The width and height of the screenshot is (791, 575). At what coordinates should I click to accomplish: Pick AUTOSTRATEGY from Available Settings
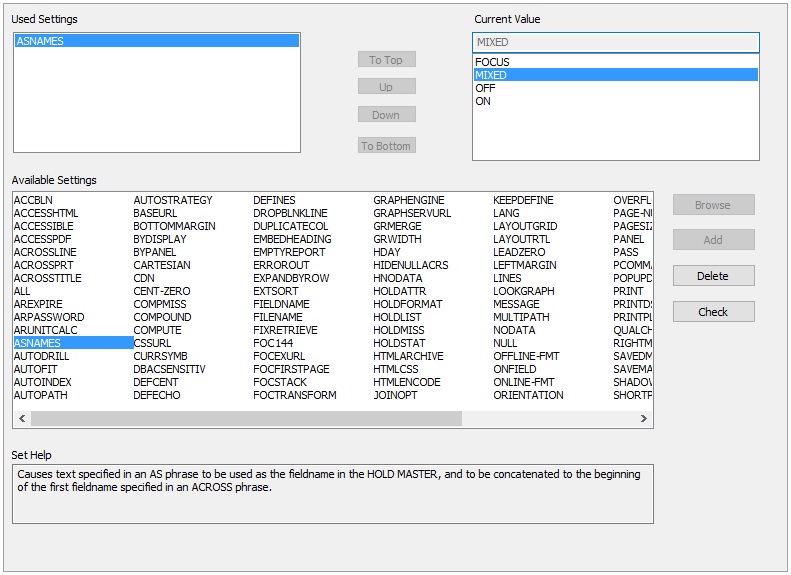(172, 200)
